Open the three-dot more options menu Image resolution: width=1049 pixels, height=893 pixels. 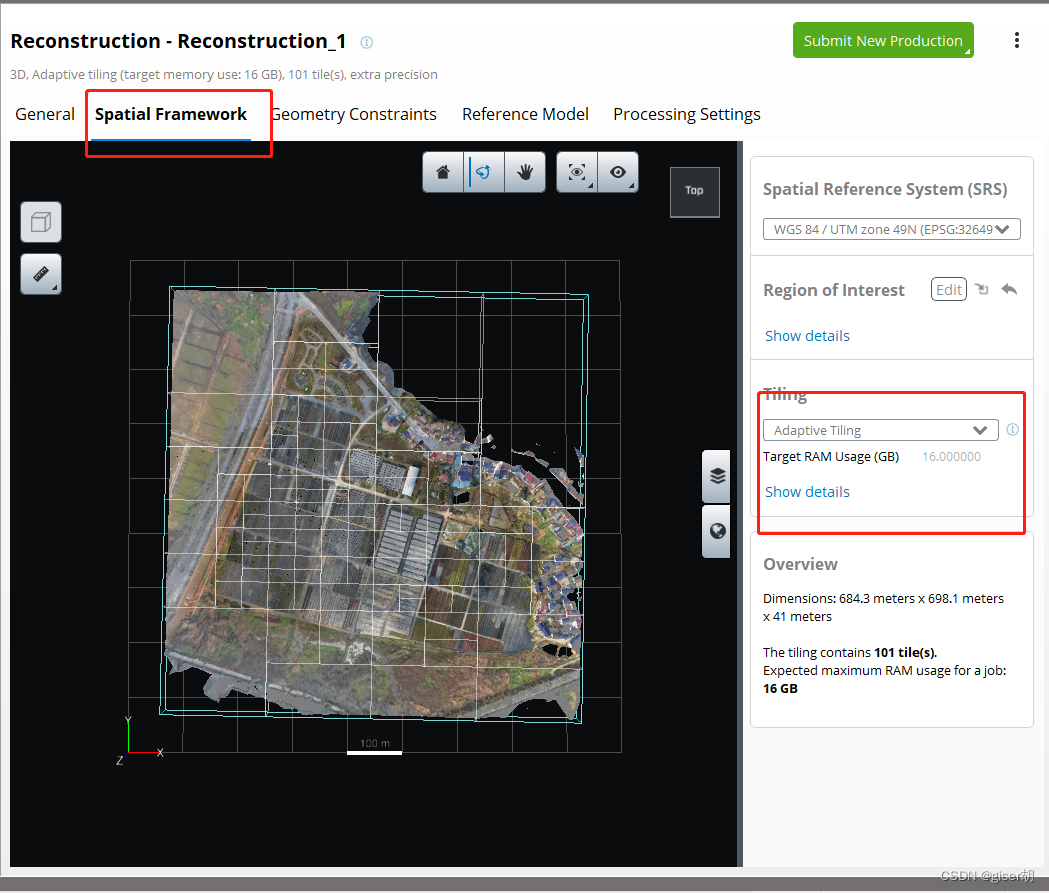[1016, 40]
